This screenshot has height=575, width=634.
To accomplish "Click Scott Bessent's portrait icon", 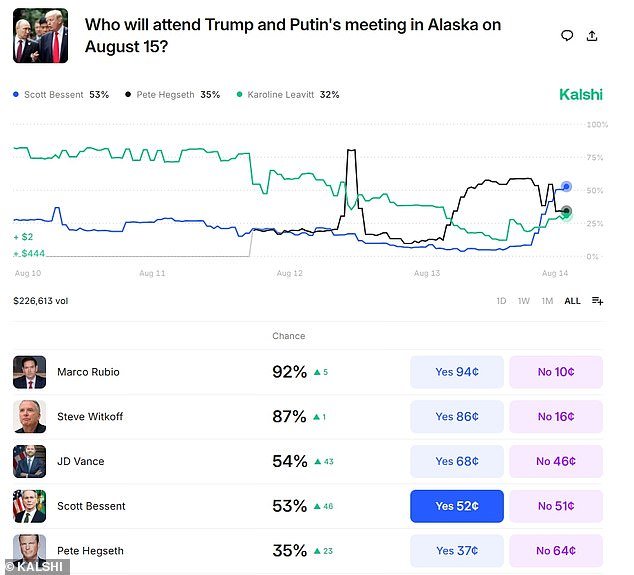I will pyautogui.click(x=29, y=506).
